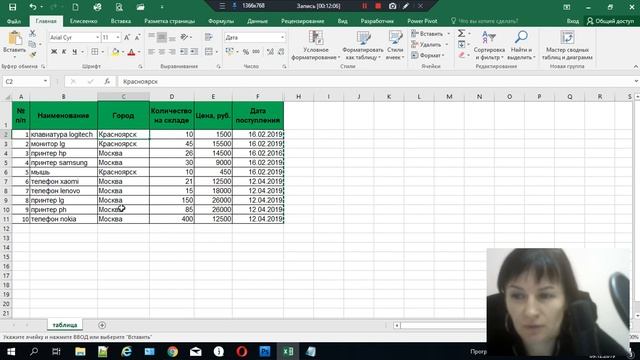Click the Format Painter brush icon
The width and height of the screenshot is (640, 360).
[x=32, y=54]
